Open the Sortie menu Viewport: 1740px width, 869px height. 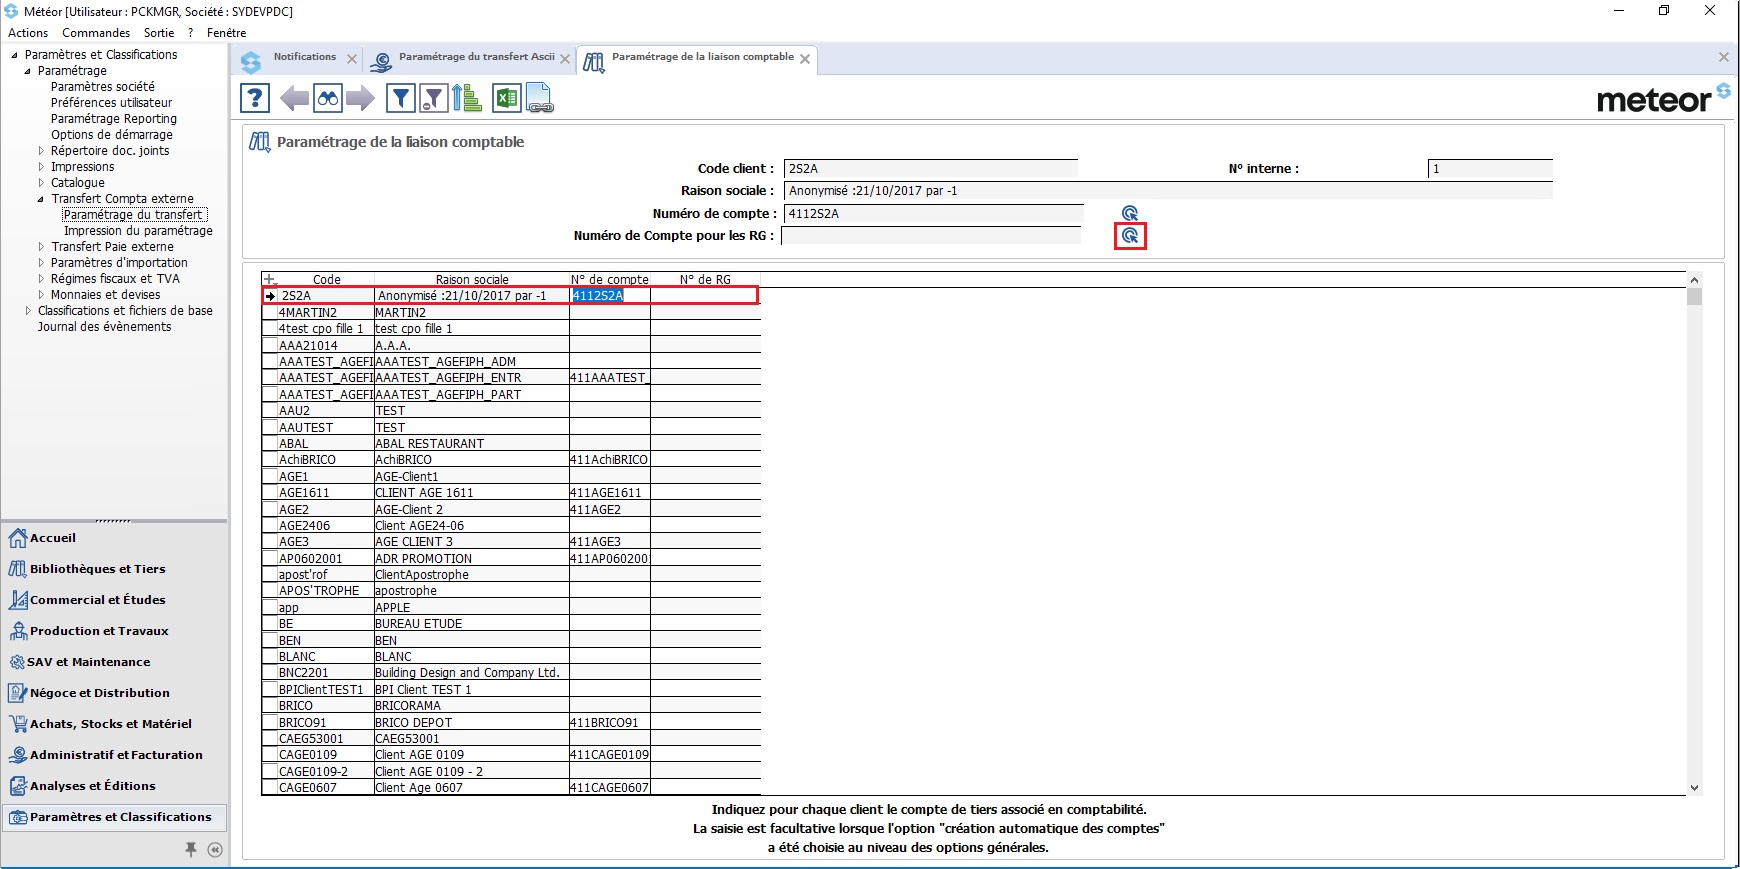[x=159, y=33]
